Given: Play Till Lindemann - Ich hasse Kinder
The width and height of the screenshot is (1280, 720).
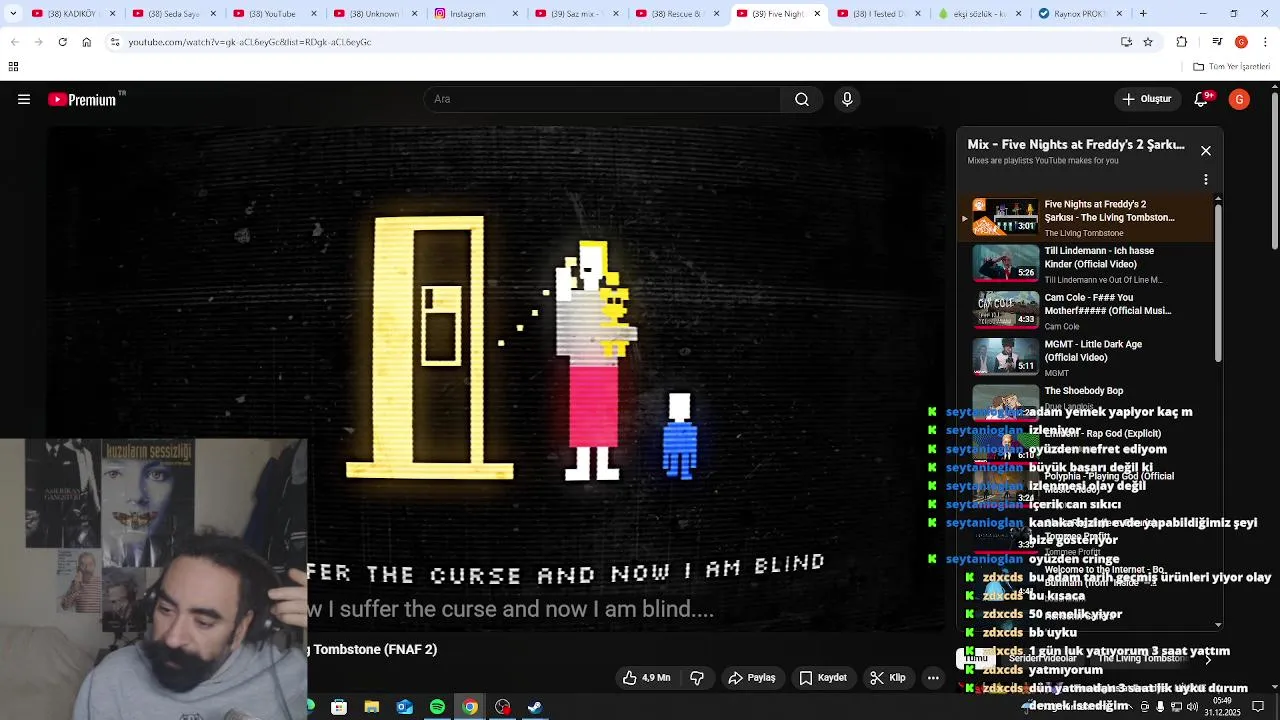Looking at the screenshot, I should coord(1086,265).
